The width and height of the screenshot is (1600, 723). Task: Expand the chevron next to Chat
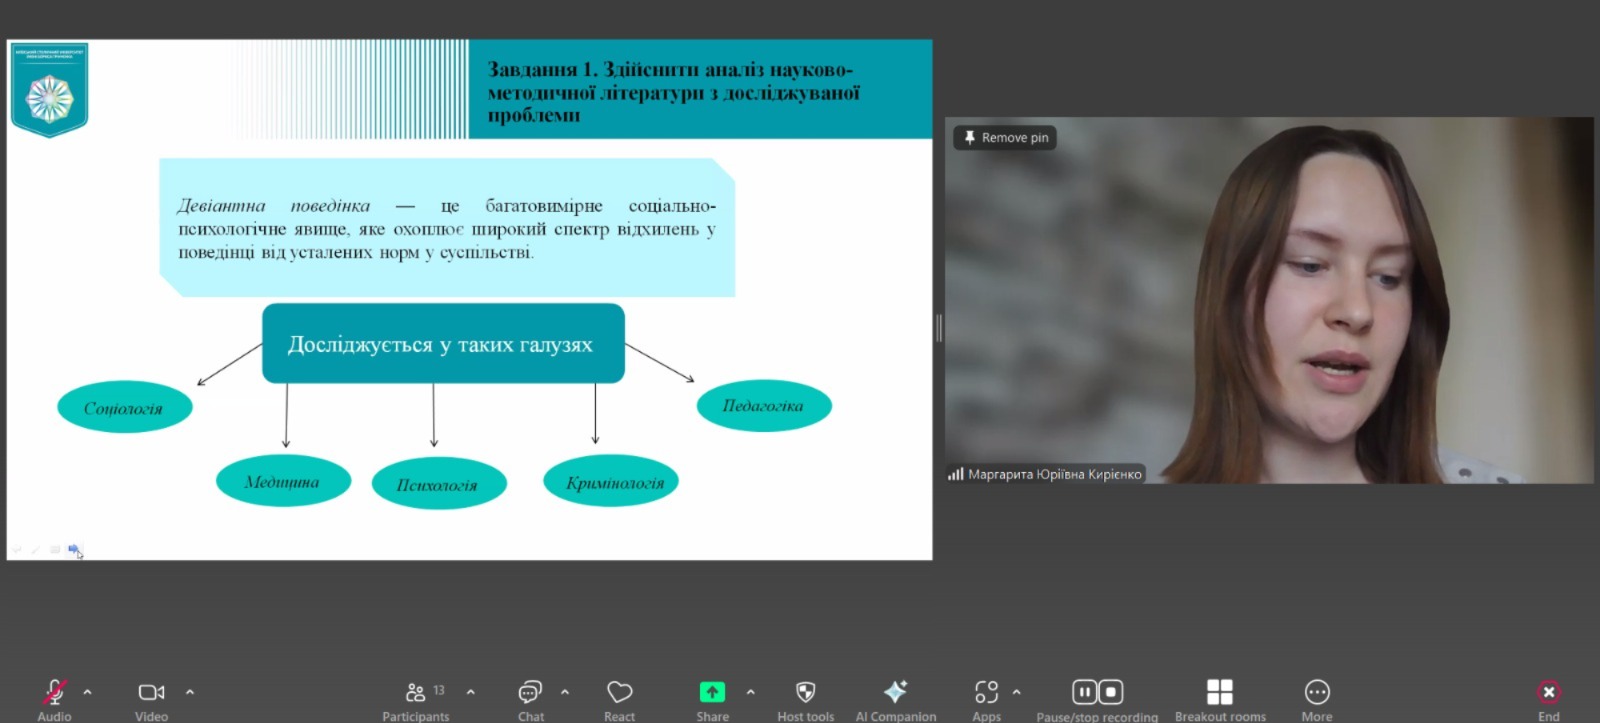(565, 692)
